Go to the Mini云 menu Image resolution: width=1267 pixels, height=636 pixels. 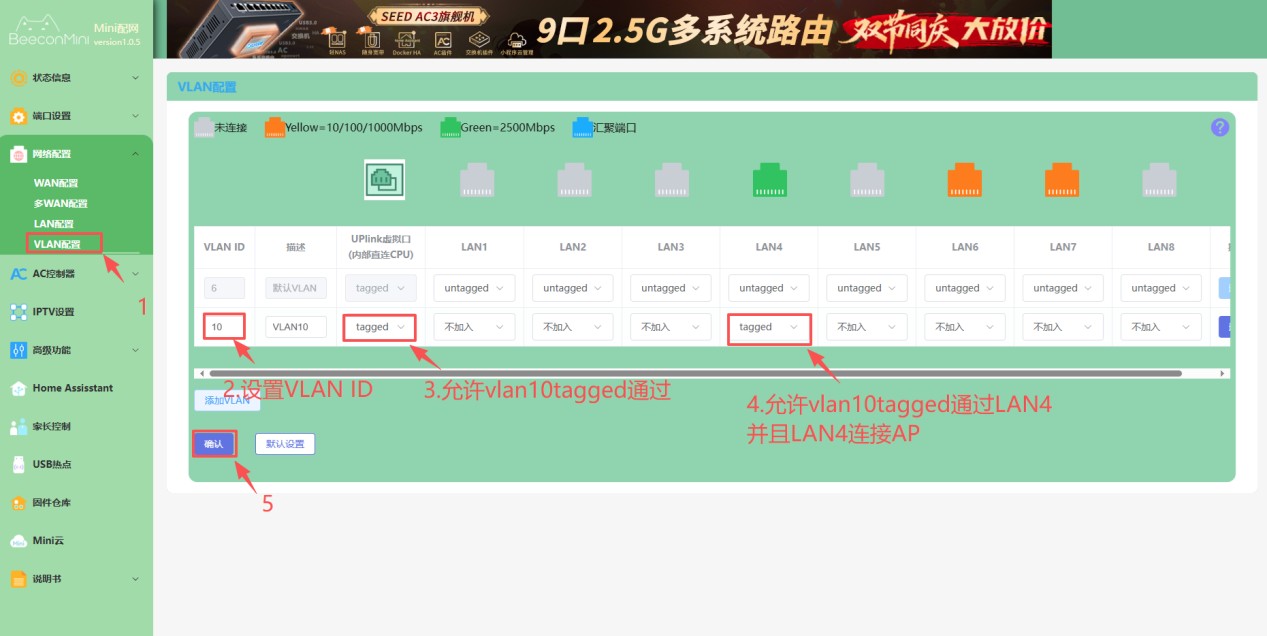[48, 541]
